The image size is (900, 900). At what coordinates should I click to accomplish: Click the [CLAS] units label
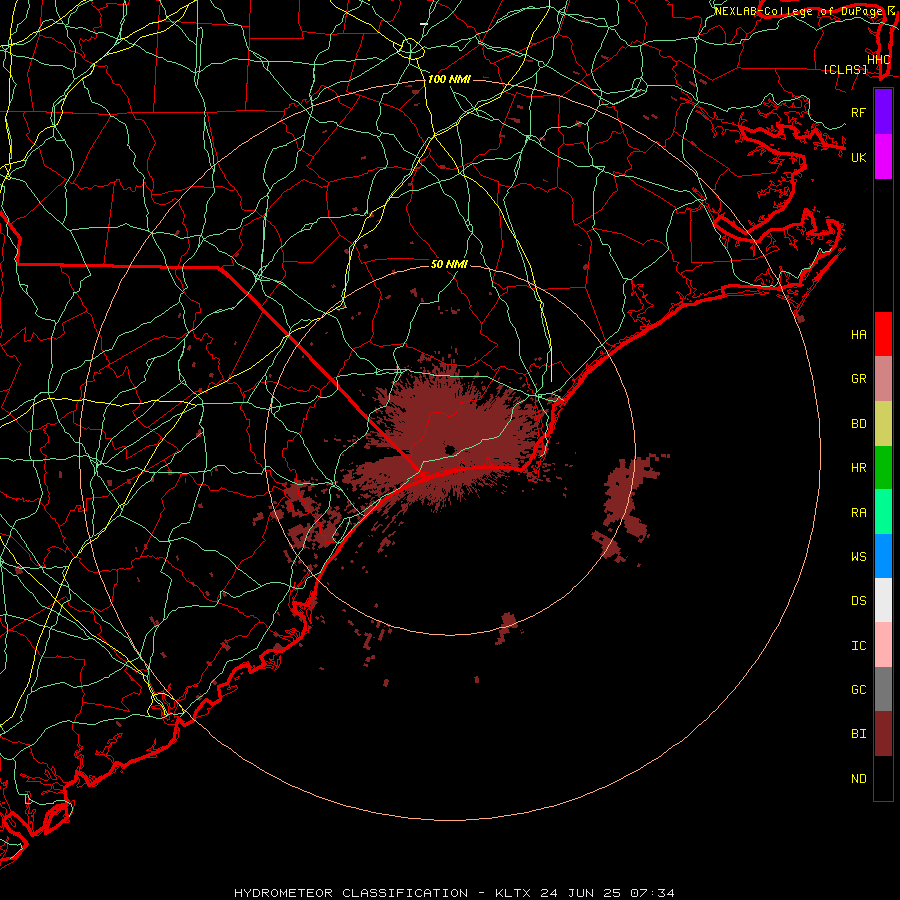point(845,70)
